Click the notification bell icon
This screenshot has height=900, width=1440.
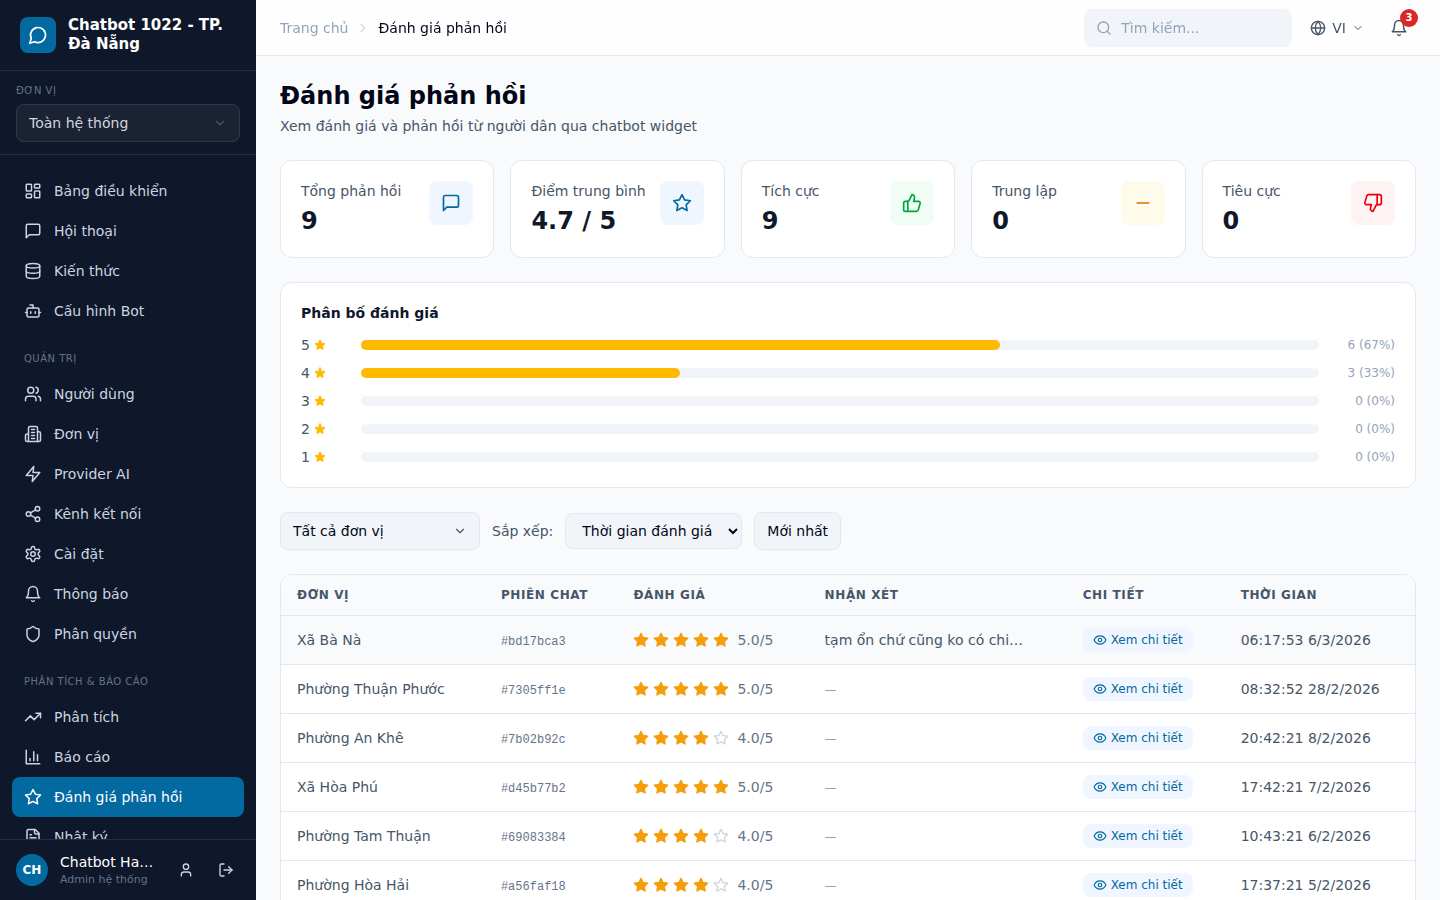(x=1399, y=28)
